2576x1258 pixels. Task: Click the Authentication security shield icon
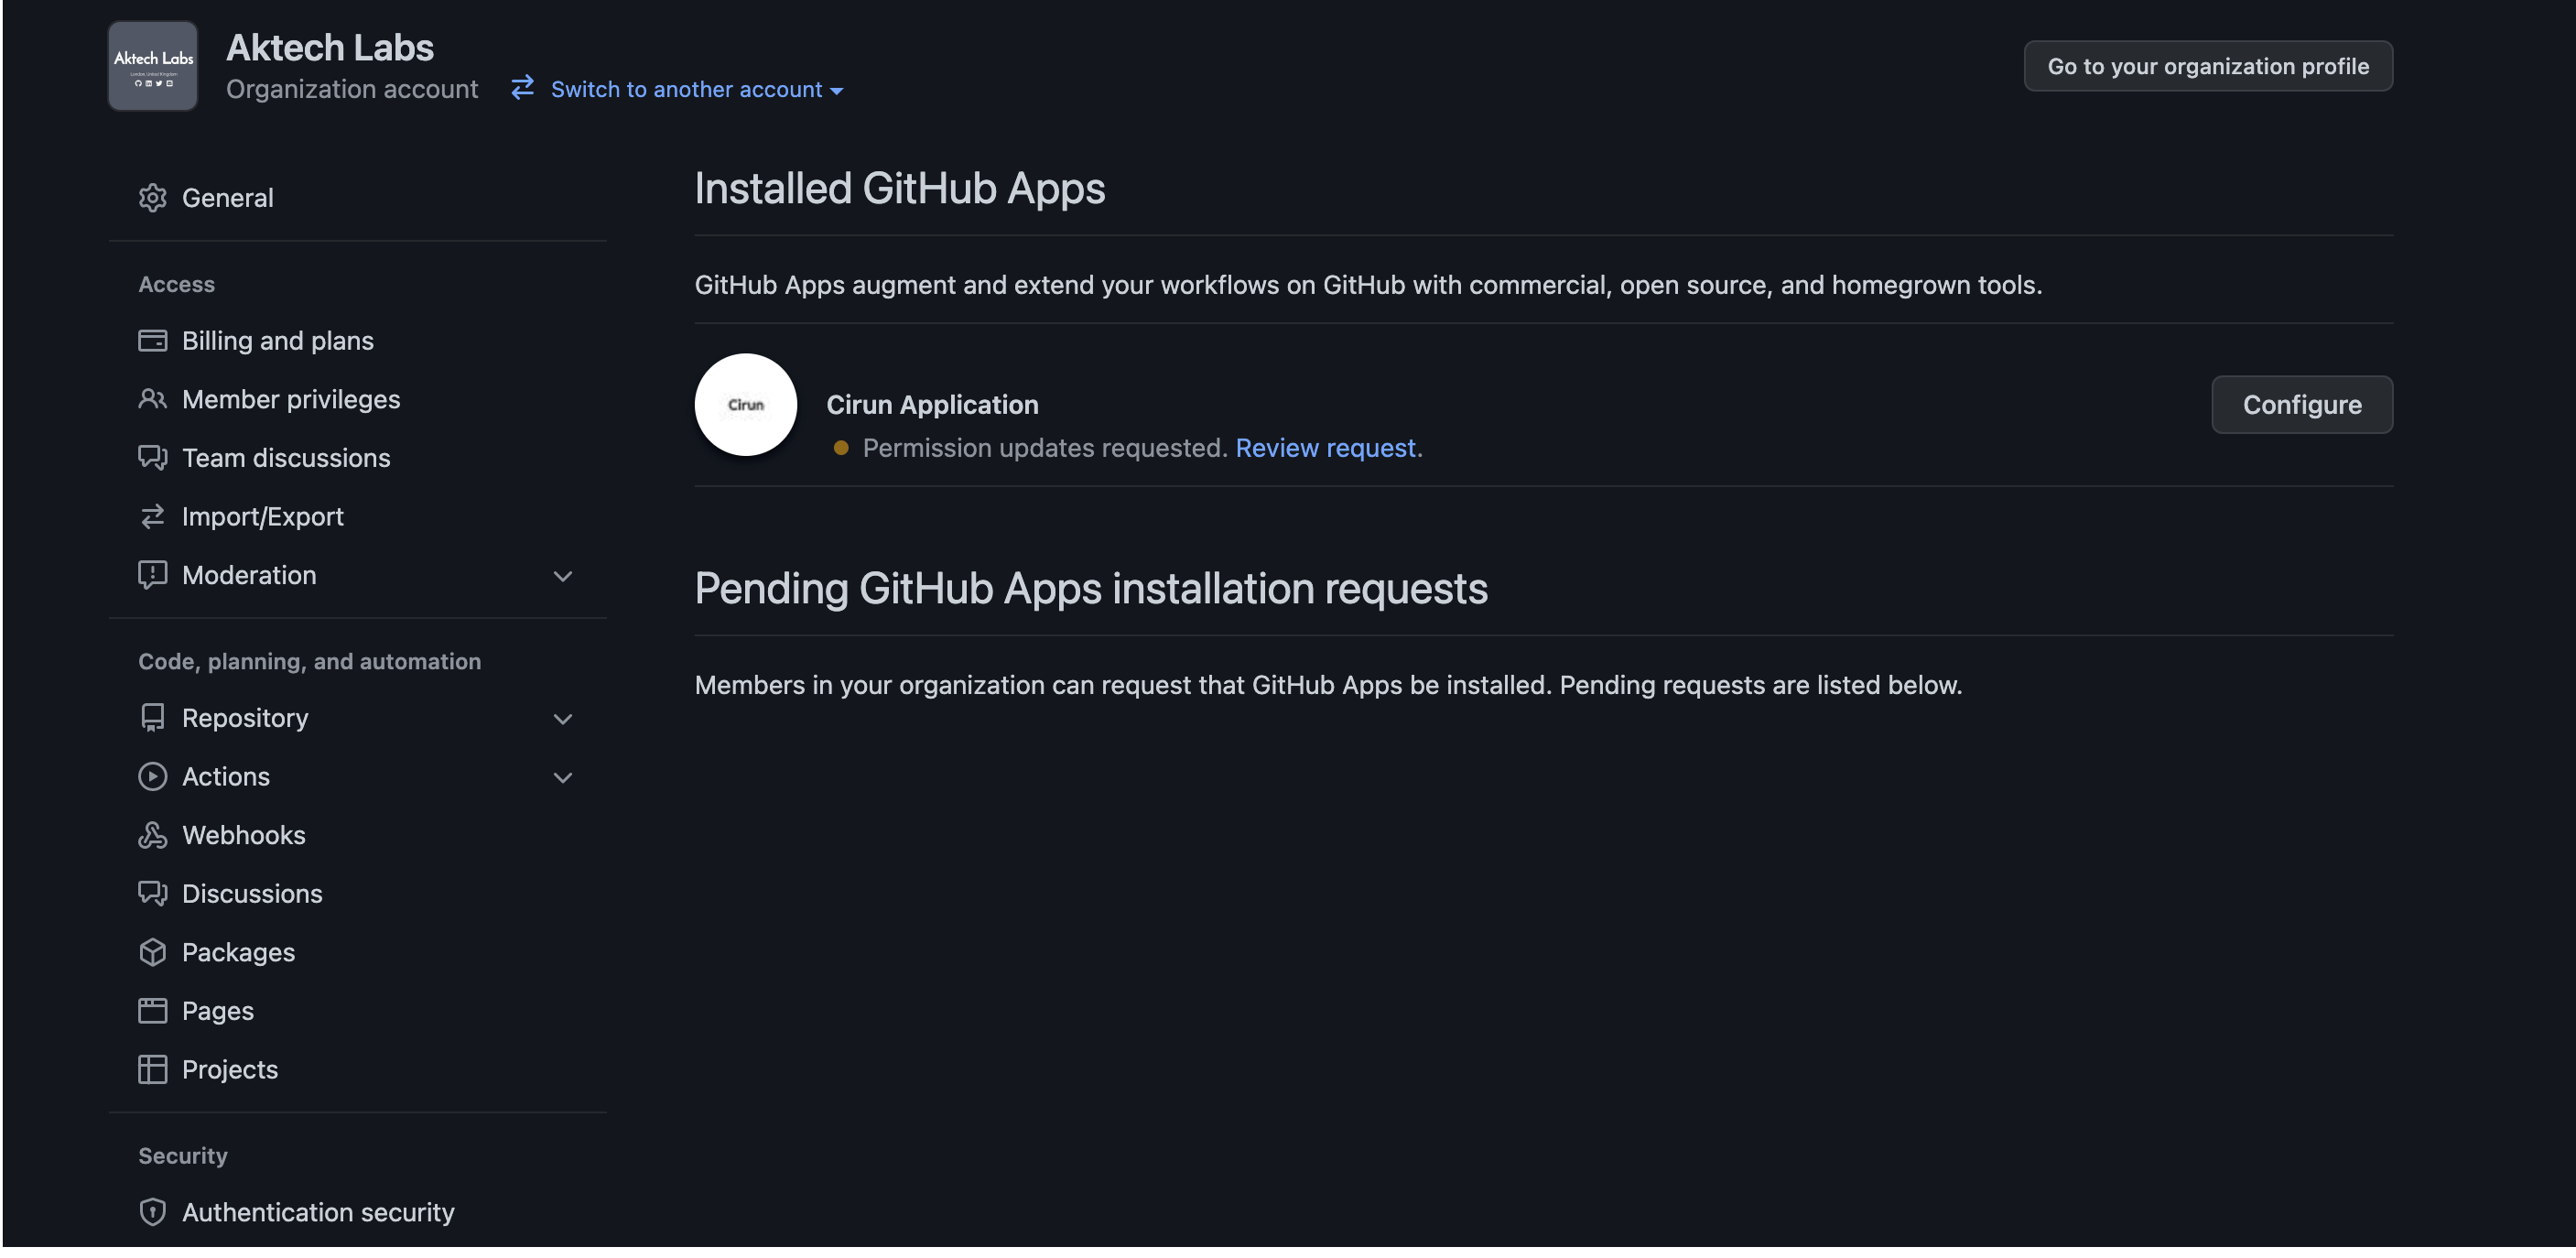[x=152, y=1212]
